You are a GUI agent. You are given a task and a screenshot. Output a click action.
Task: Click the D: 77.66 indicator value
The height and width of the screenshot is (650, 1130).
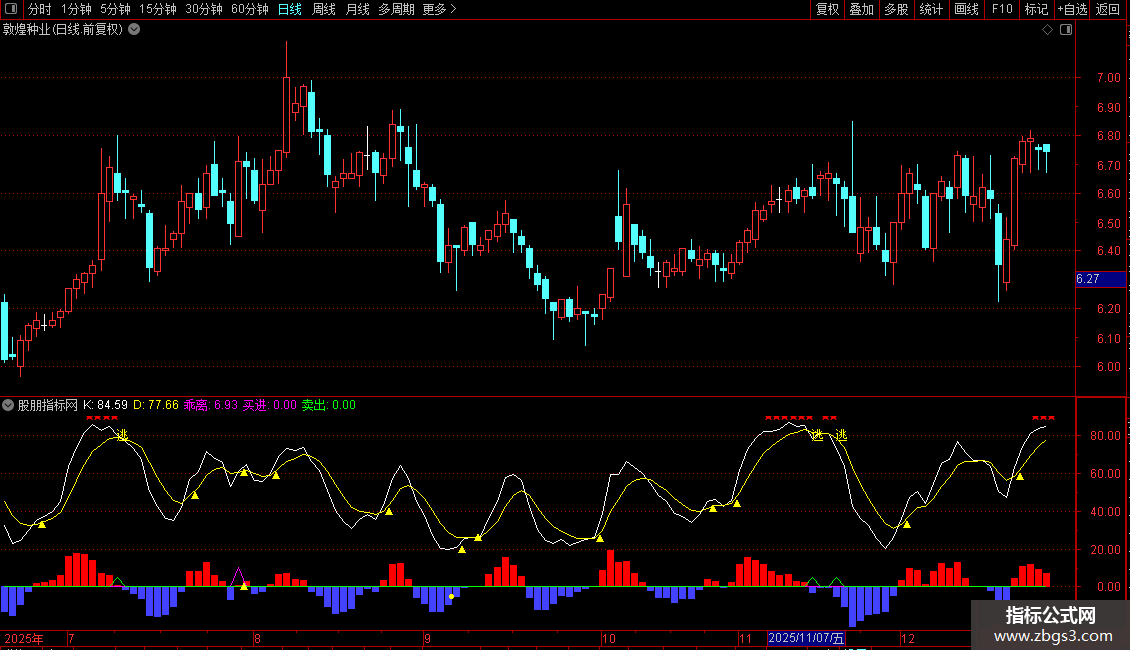click(x=156, y=405)
